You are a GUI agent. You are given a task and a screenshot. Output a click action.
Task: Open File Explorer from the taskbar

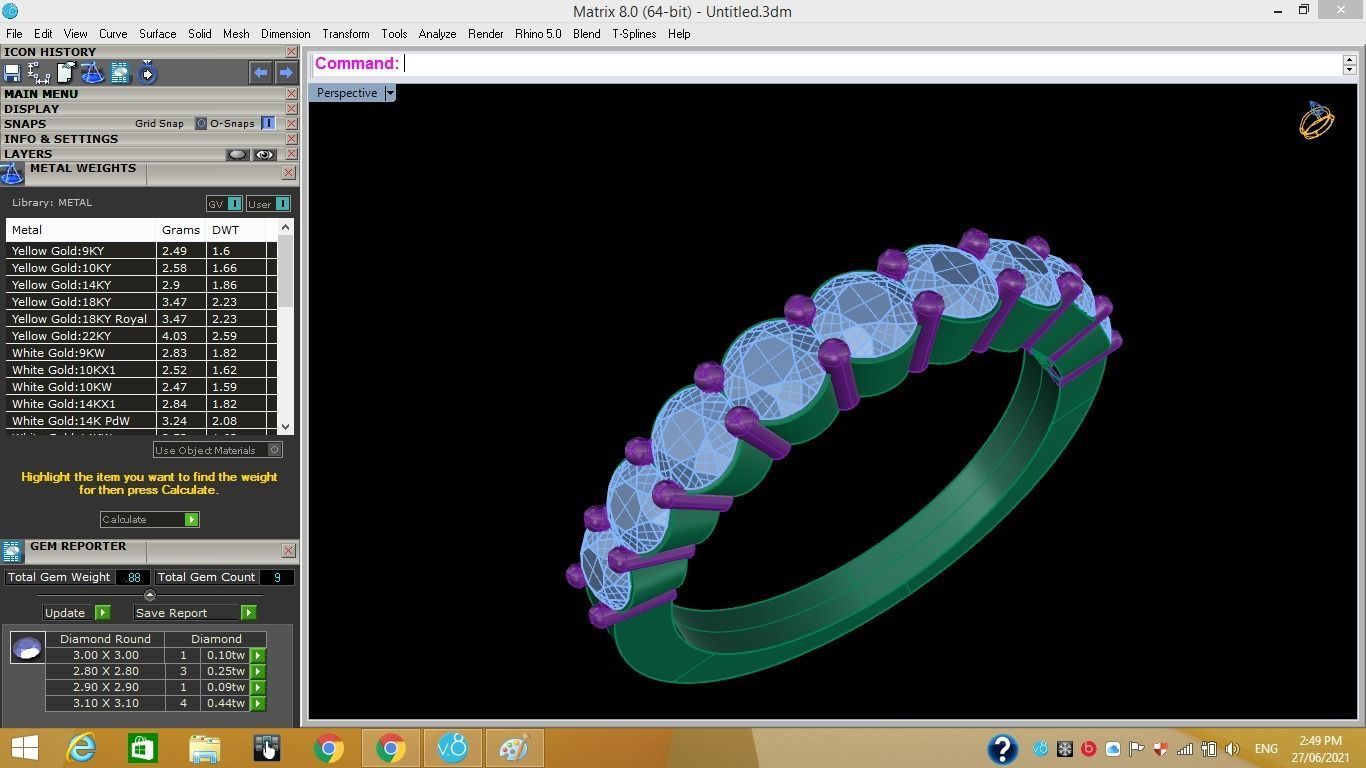204,748
